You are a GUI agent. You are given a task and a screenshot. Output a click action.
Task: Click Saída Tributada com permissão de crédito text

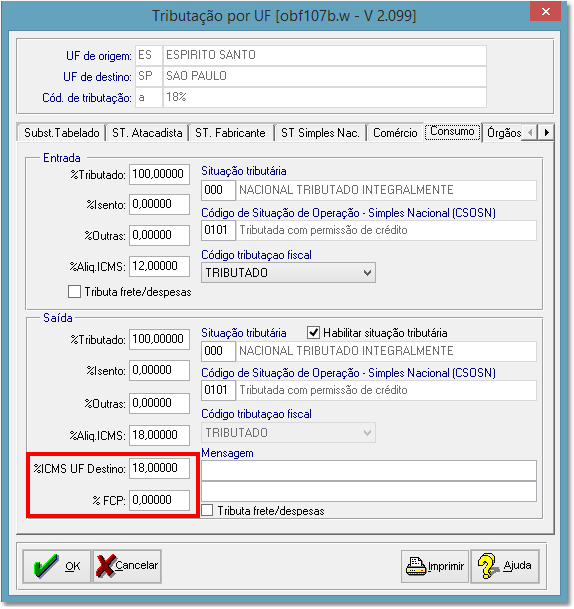click(x=324, y=390)
